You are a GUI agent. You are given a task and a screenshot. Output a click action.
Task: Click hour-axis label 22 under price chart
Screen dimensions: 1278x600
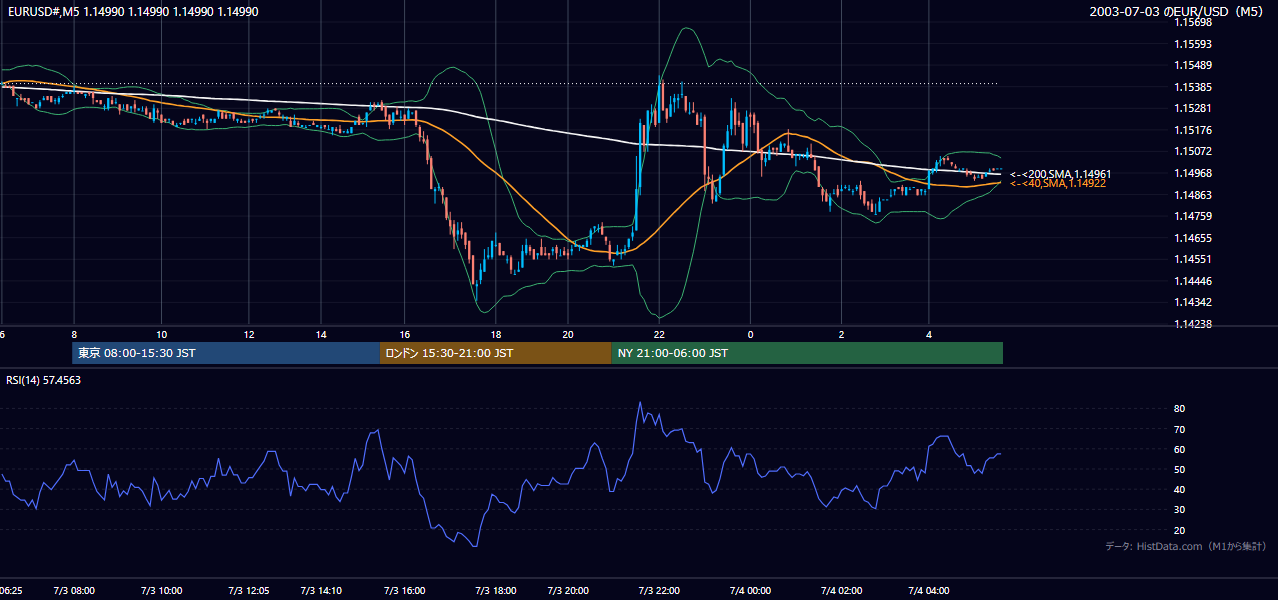[x=659, y=334]
